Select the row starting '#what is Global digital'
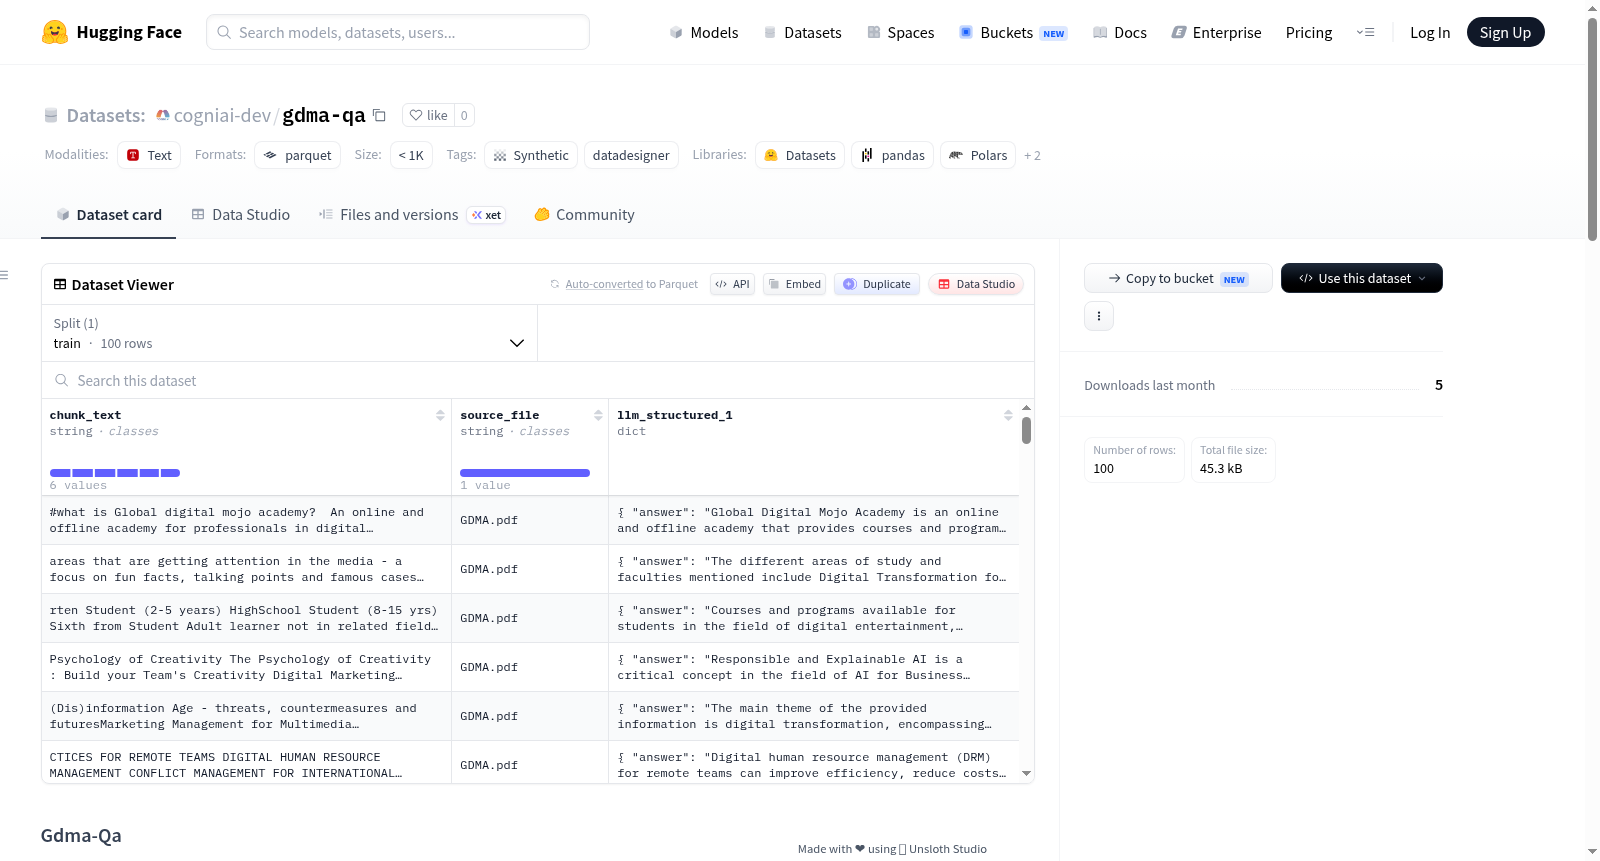This screenshot has height=861, width=1600. pos(530,520)
